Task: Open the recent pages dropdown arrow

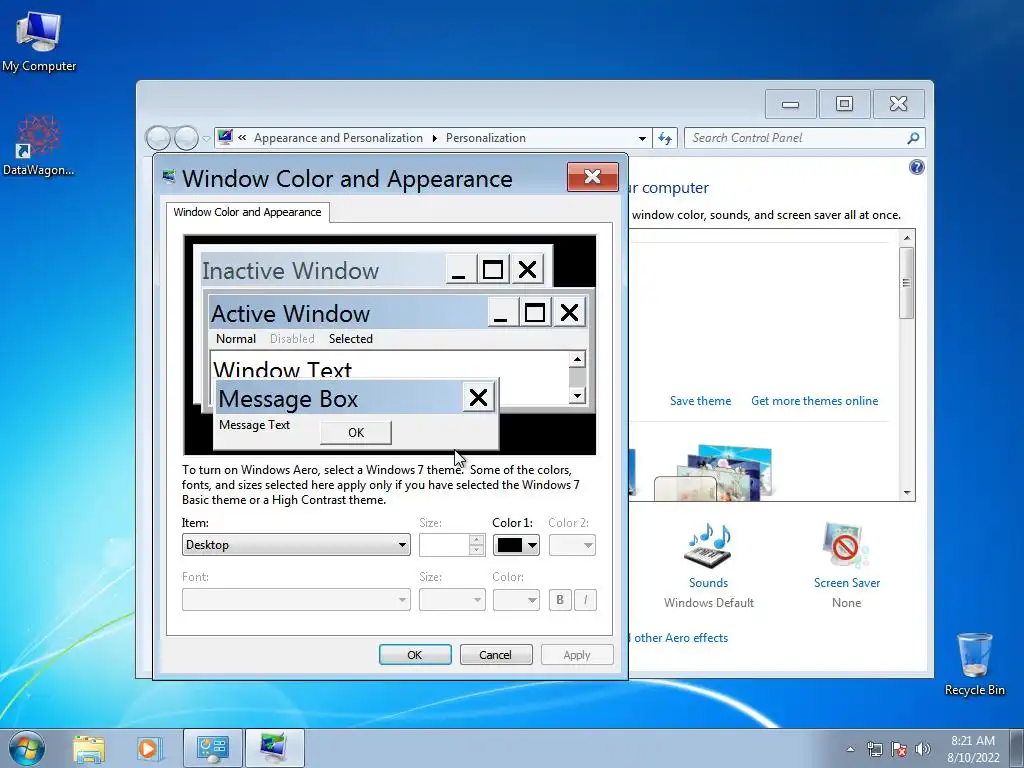Action: [x=206, y=138]
